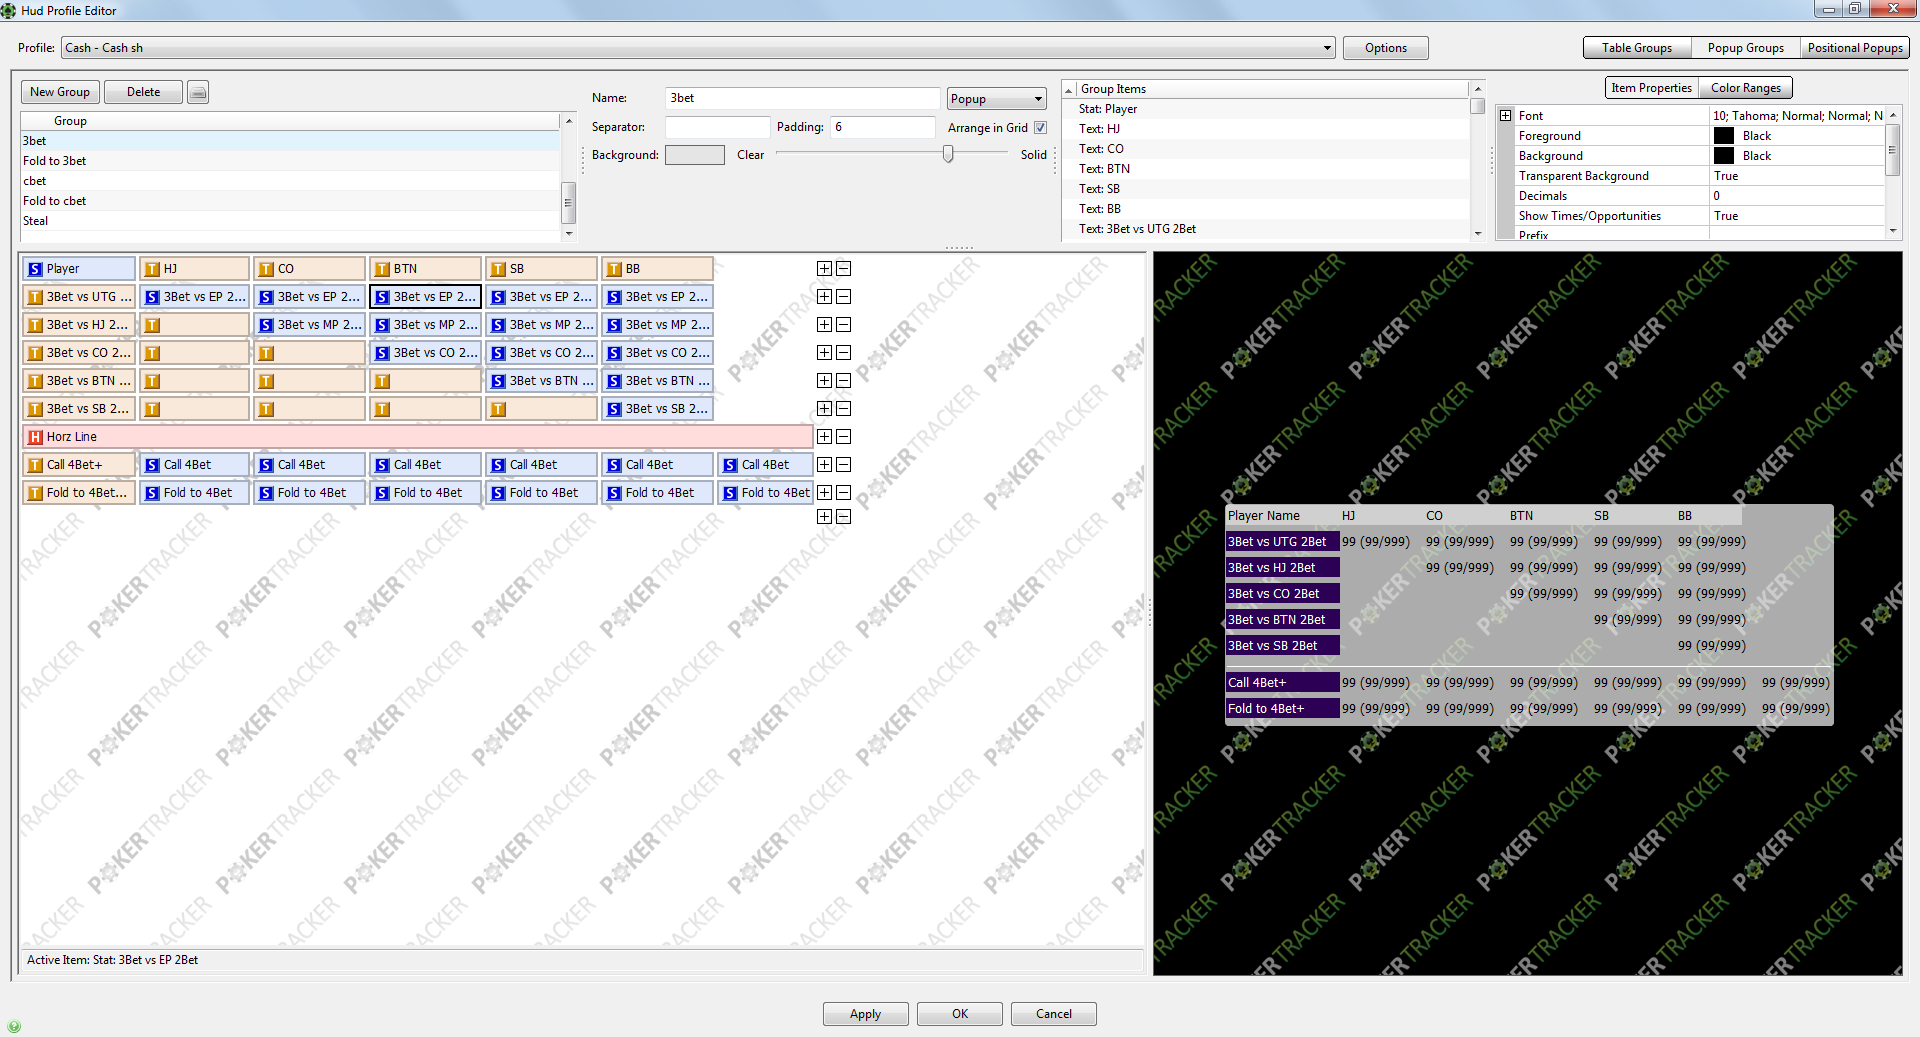
Task: Click the Fold to 4Bet+ text label icon
Action: tap(35, 493)
